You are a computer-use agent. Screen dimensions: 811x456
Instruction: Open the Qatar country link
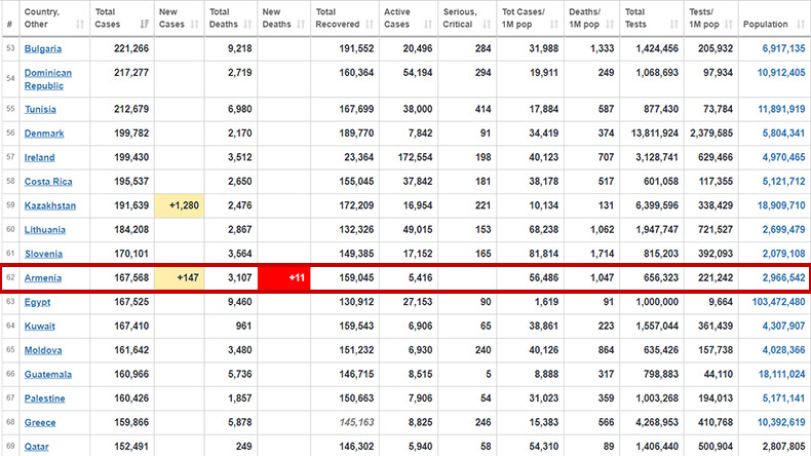pos(37,447)
